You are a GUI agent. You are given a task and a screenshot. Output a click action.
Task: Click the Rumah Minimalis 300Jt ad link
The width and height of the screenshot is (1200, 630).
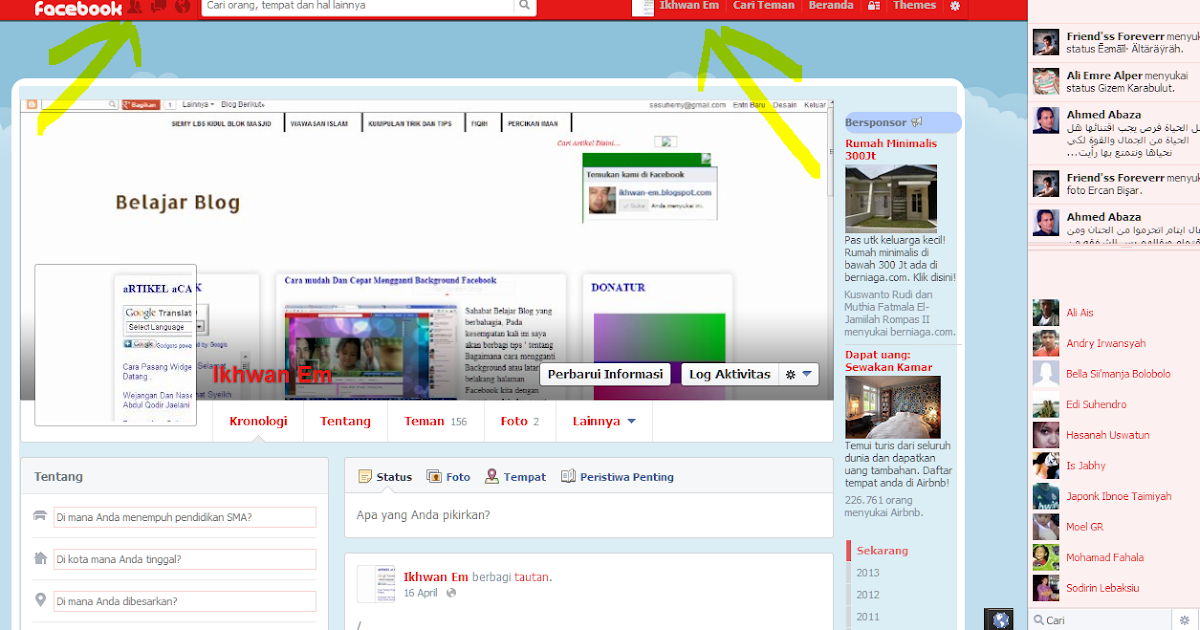click(891, 150)
